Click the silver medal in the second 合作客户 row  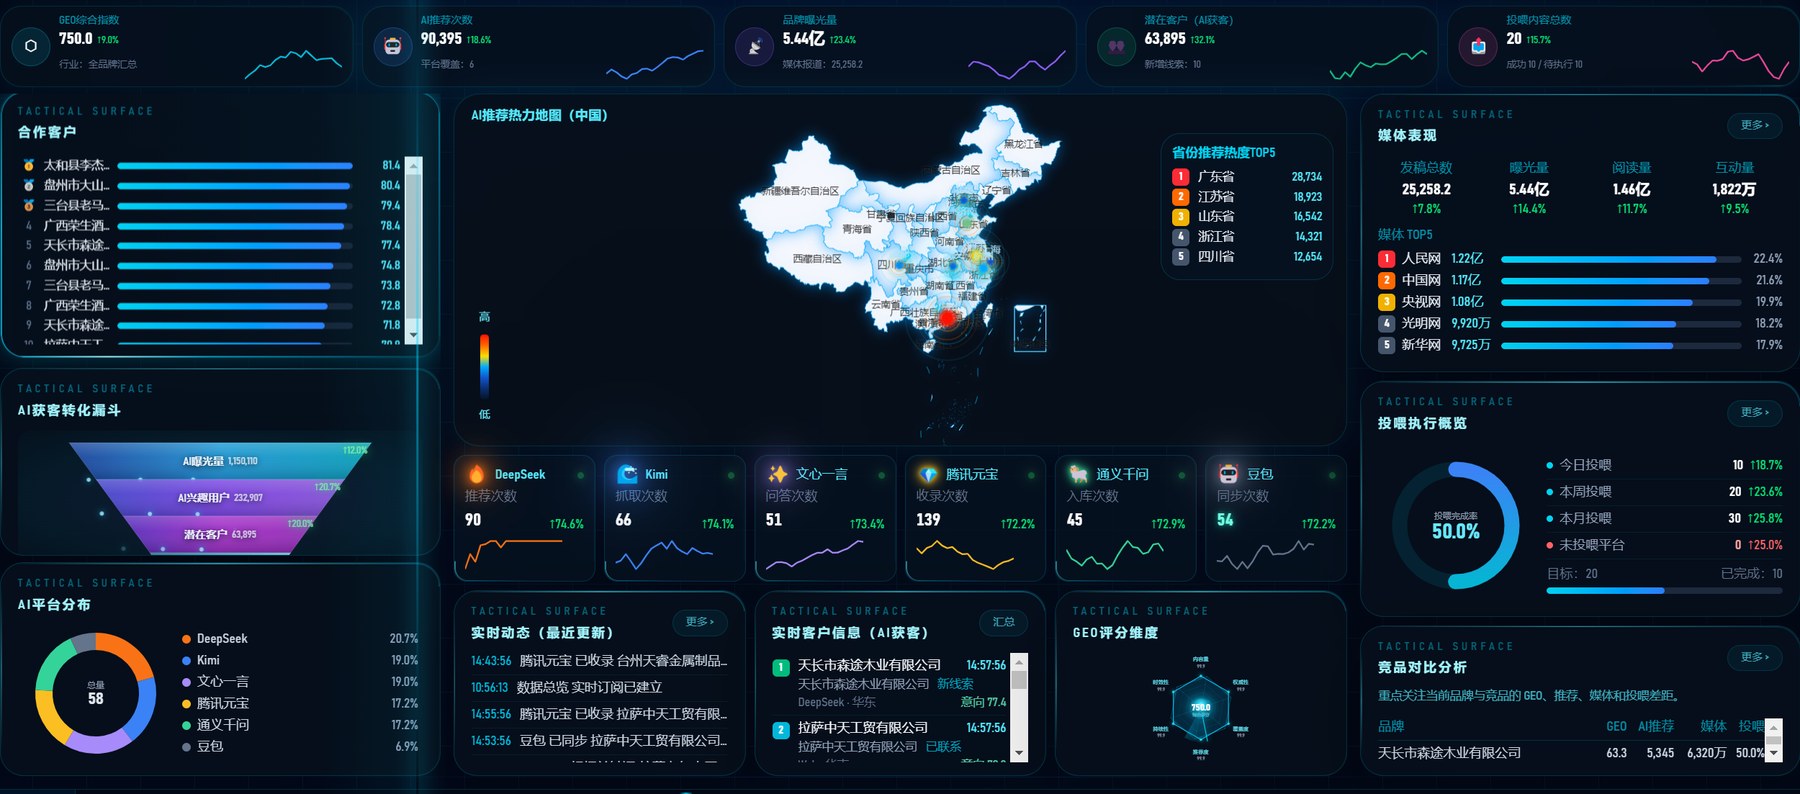(29, 185)
